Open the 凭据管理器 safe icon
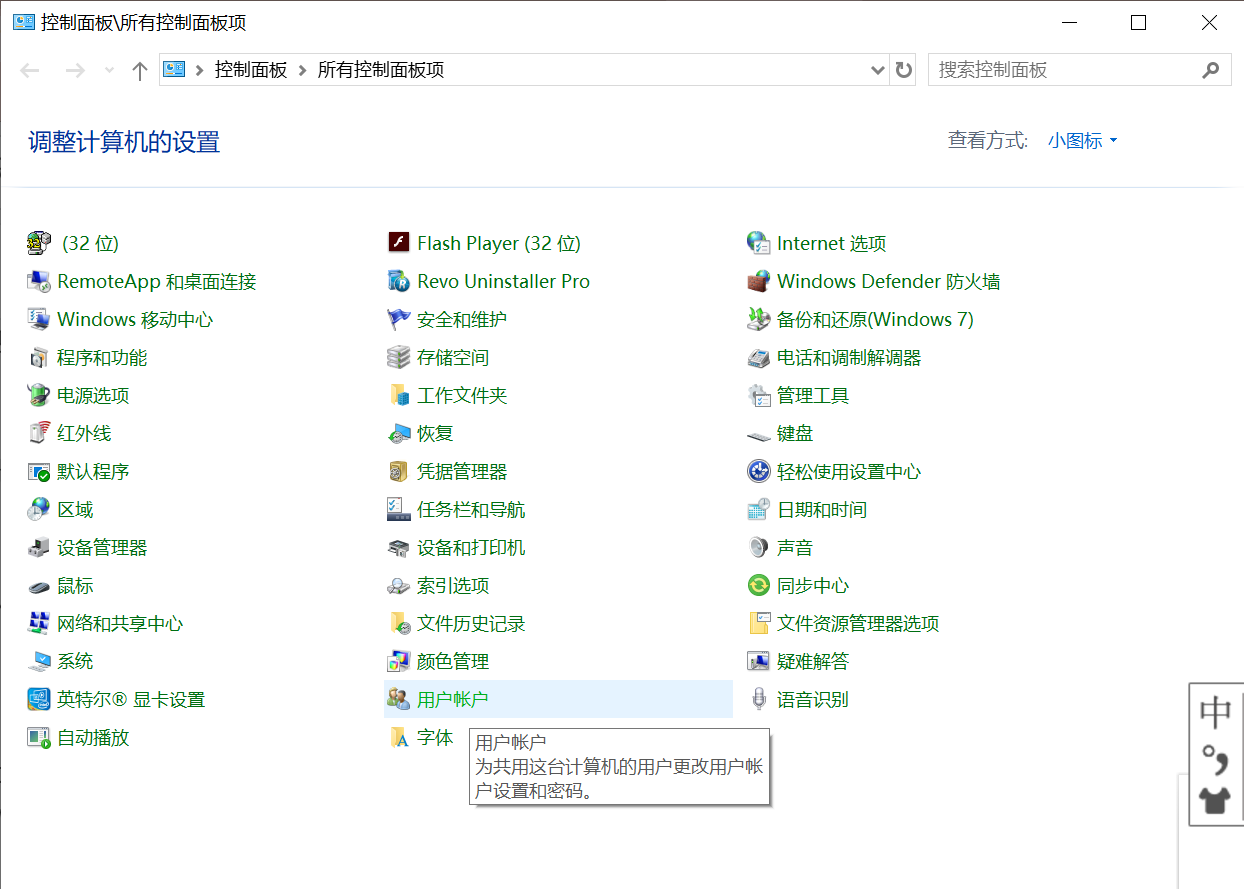Image resolution: width=1244 pixels, height=889 pixels. click(399, 471)
